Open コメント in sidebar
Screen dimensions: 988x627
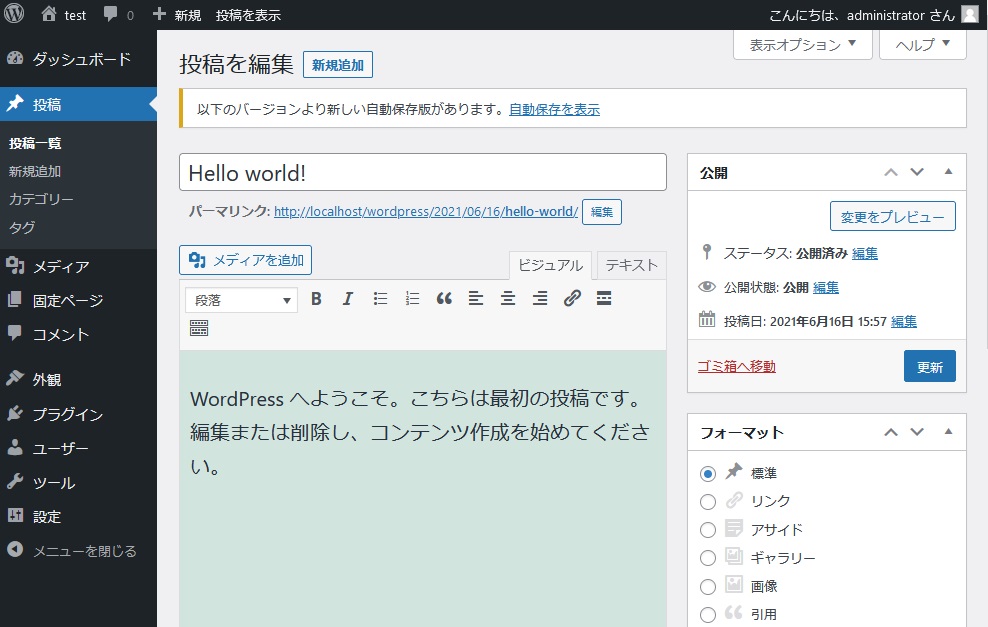(x=78, y=335)
